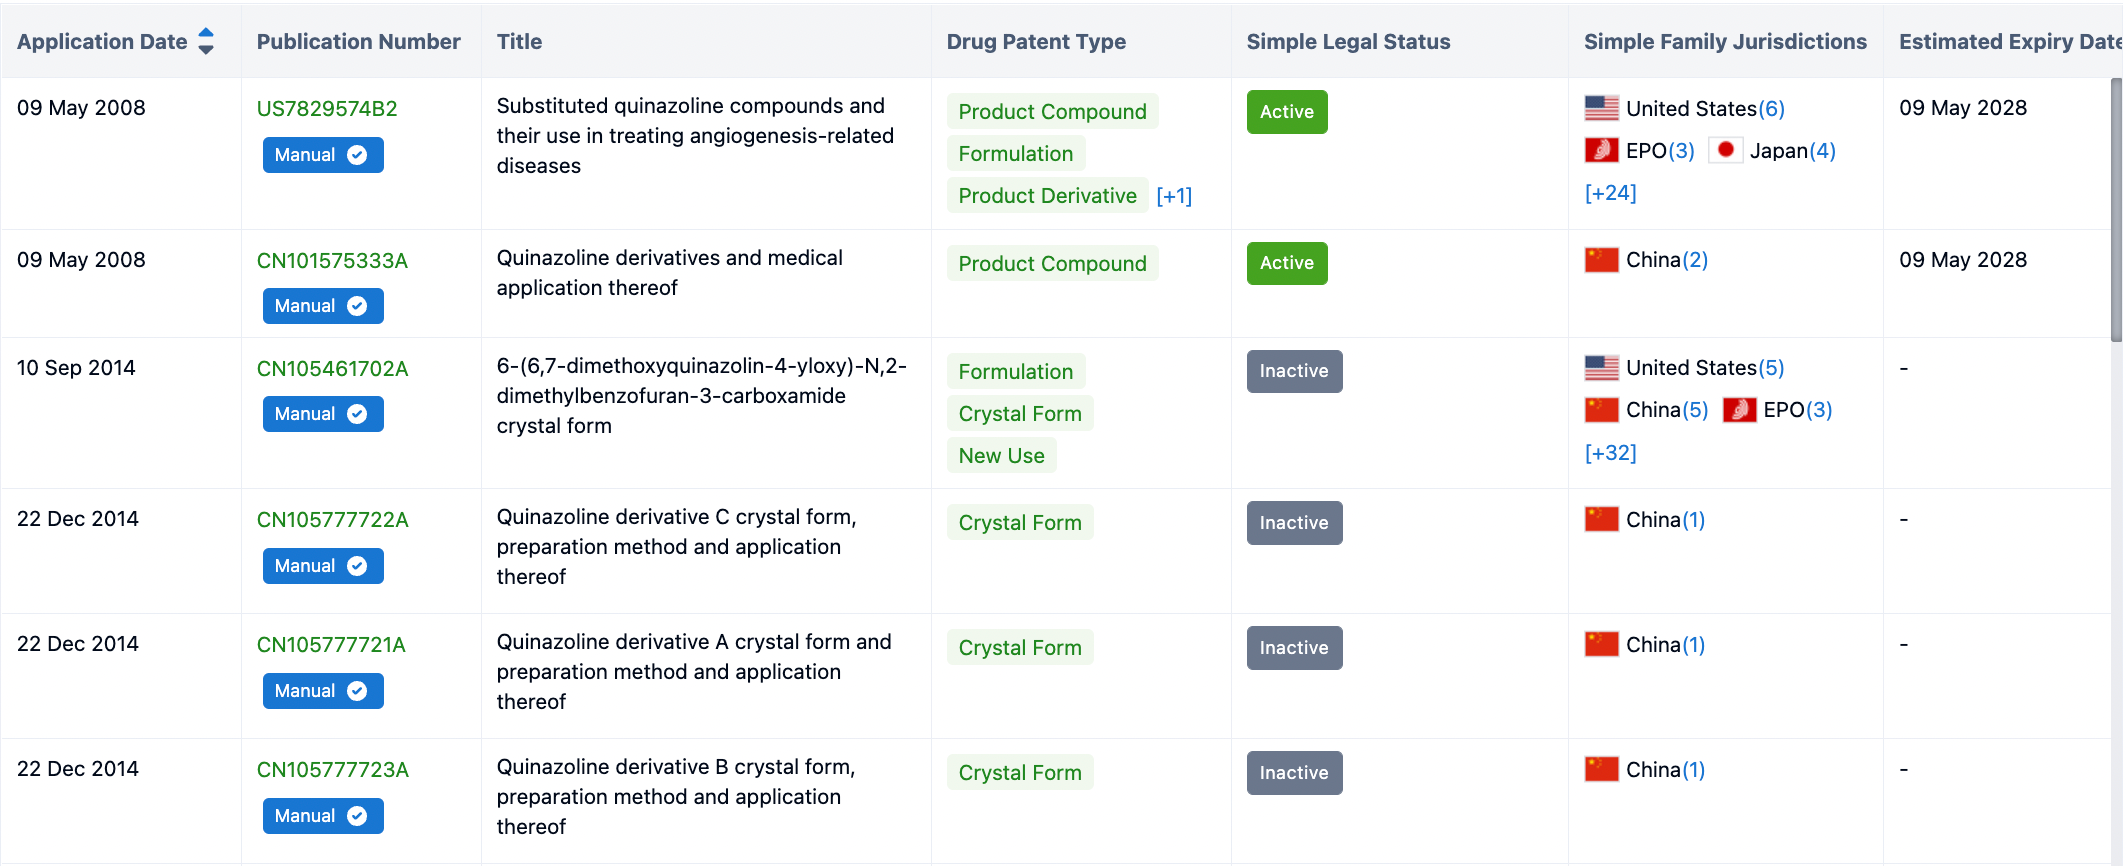
Task: Open patent US7829574B2 link
Action: point(327,109)
